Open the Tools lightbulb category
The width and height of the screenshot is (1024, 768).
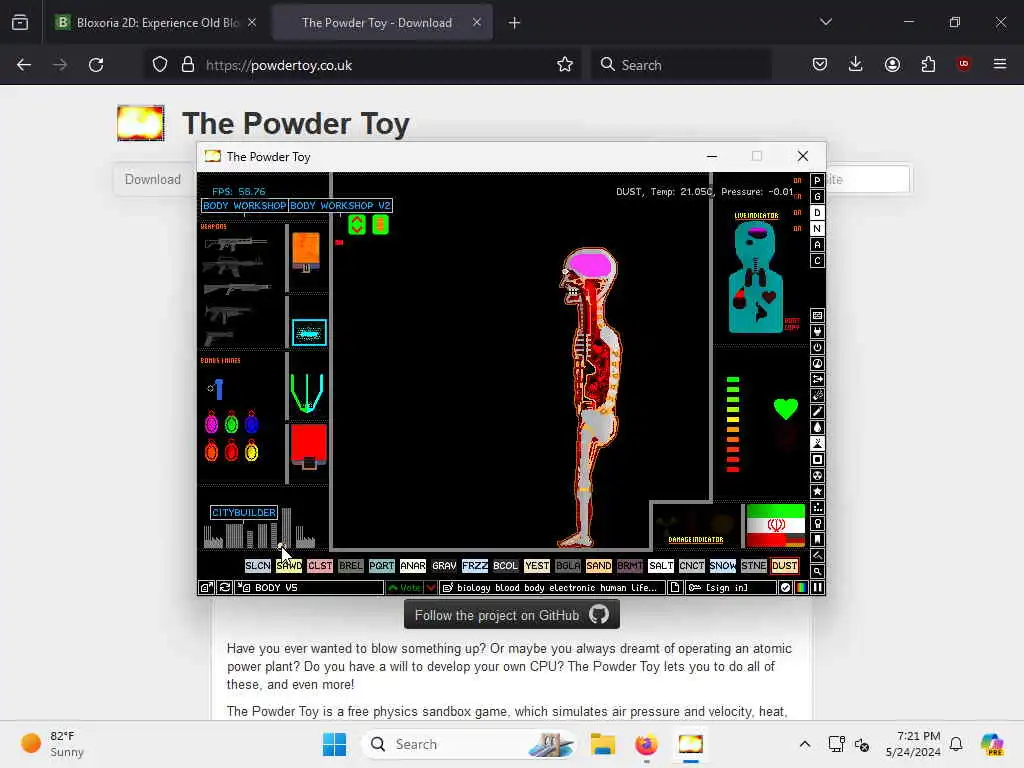click(x=817, y=524)
